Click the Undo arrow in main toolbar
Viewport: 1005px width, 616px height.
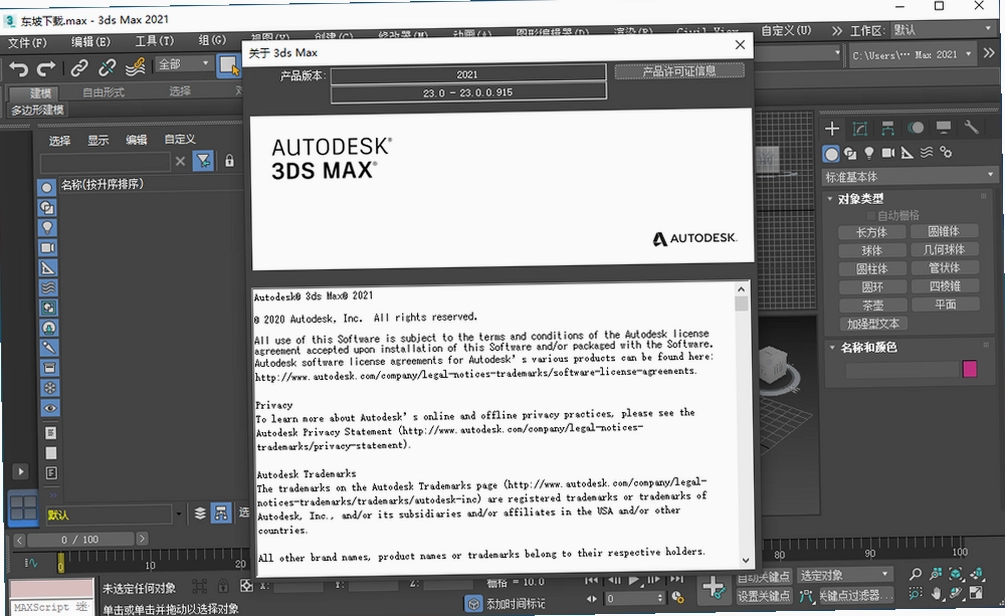(19, 68)
